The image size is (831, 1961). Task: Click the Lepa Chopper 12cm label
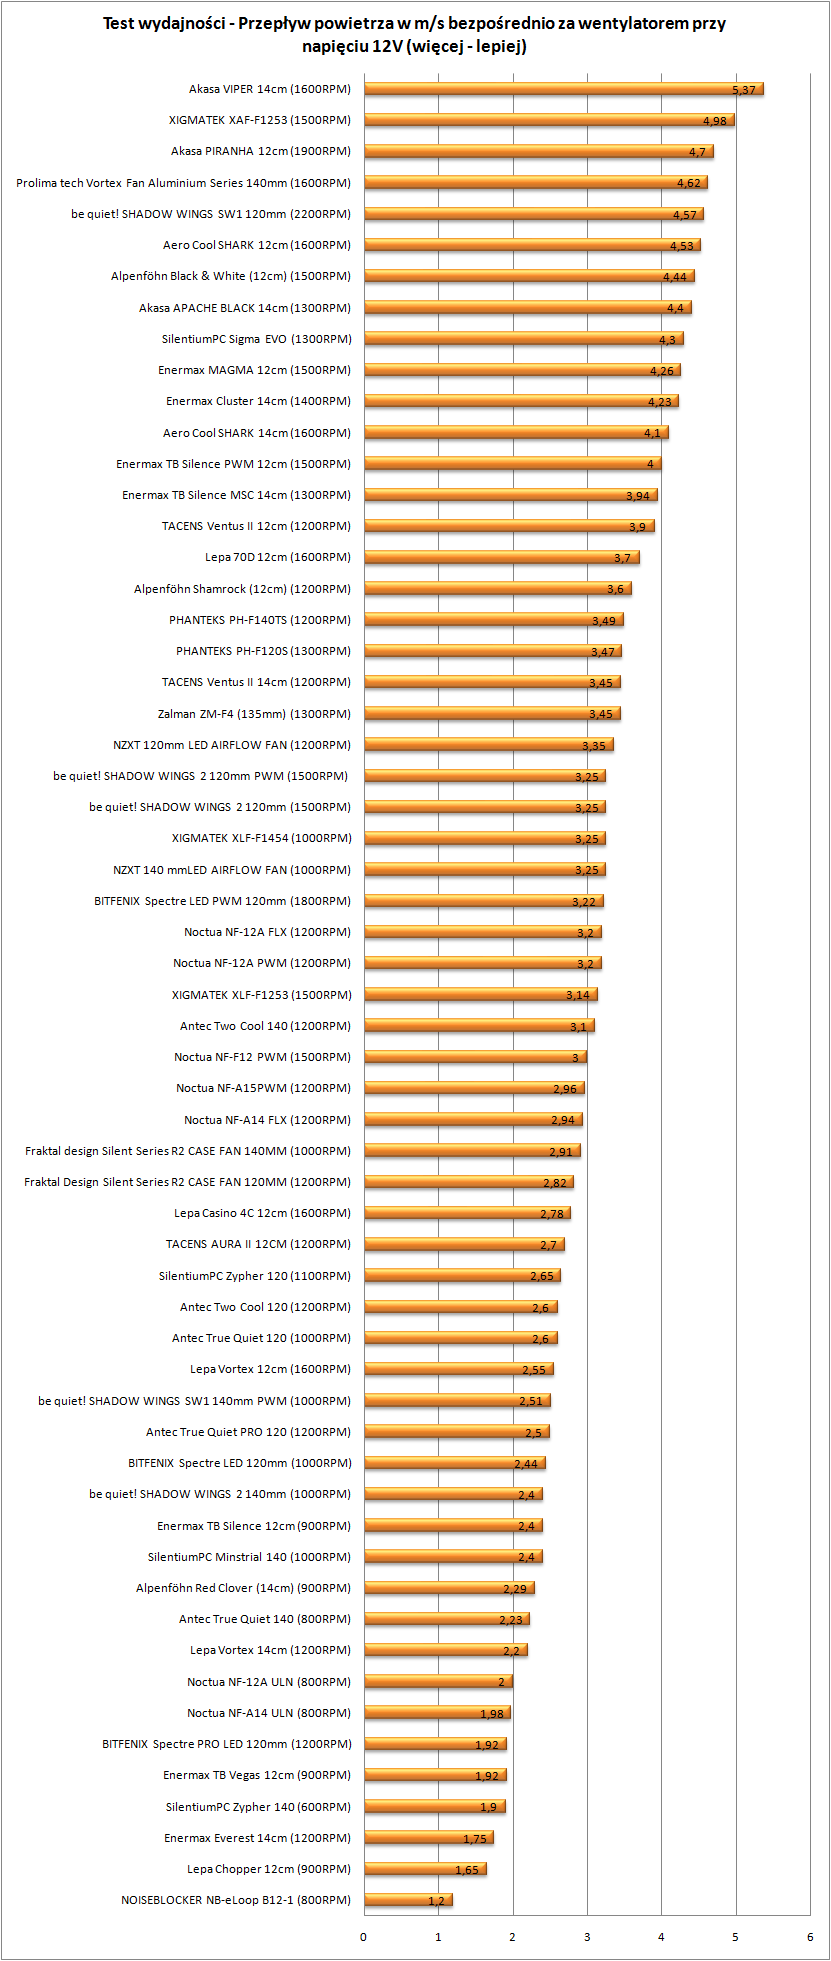click(268, 1869)
